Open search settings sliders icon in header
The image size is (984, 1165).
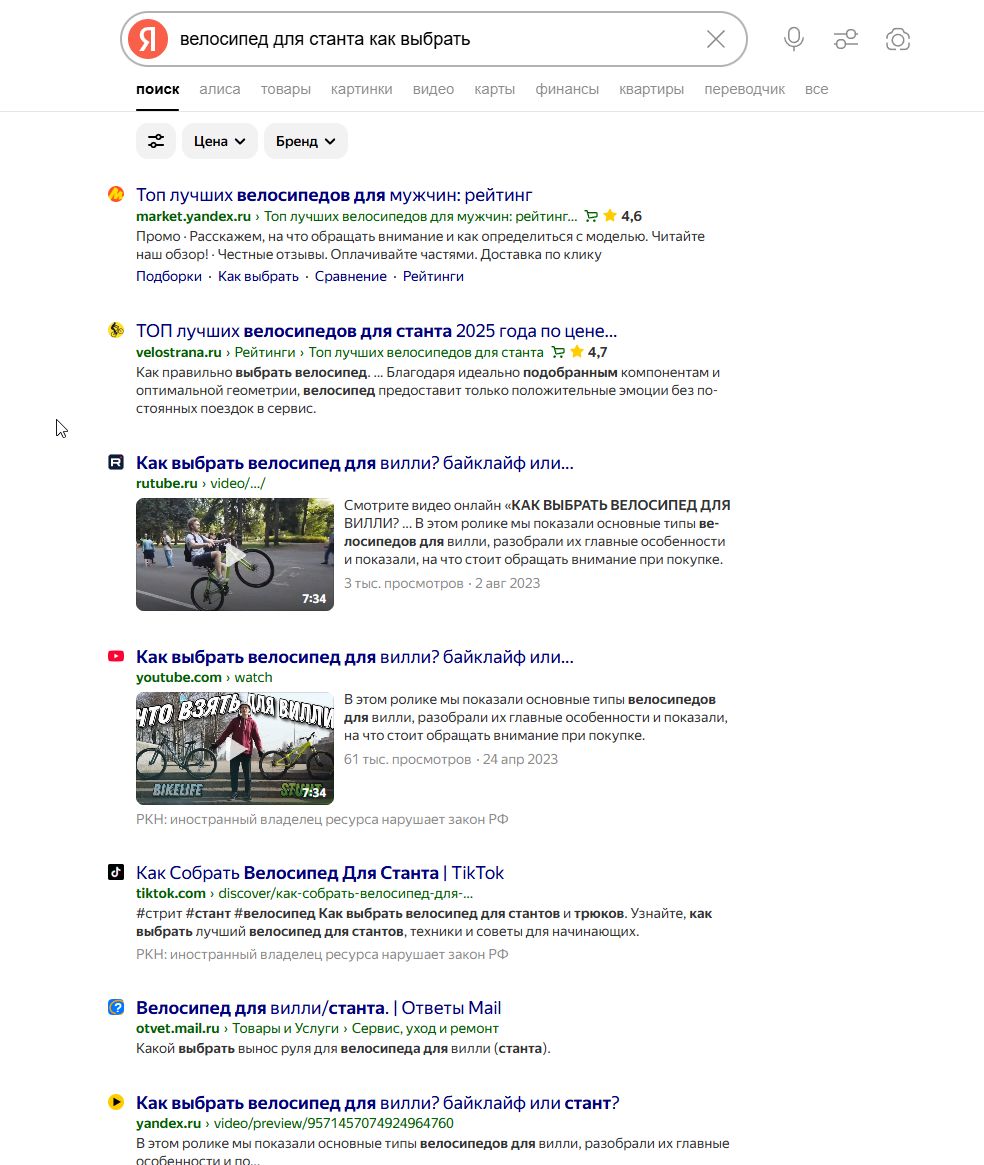pyautogui.click(x=846, y=39)
